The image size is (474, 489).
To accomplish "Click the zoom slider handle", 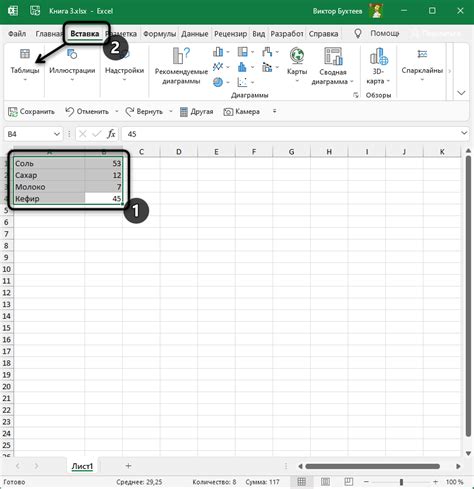I will click(x=401, y=482).
